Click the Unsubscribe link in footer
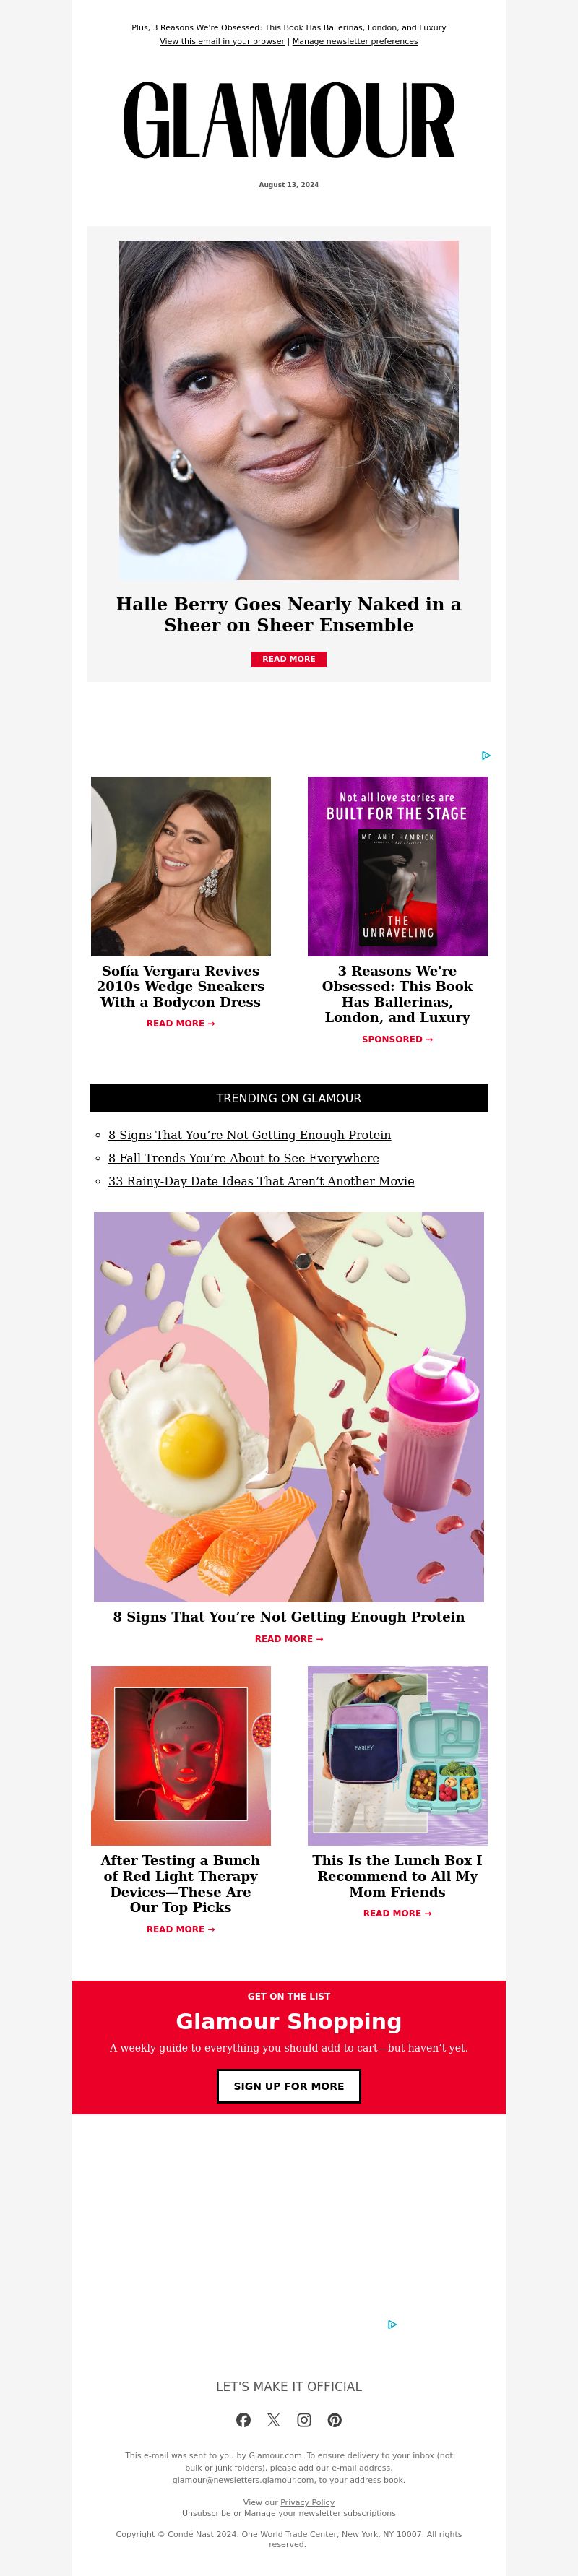578x2576 pixels. pyautogui.click(x=206, y=2513)
